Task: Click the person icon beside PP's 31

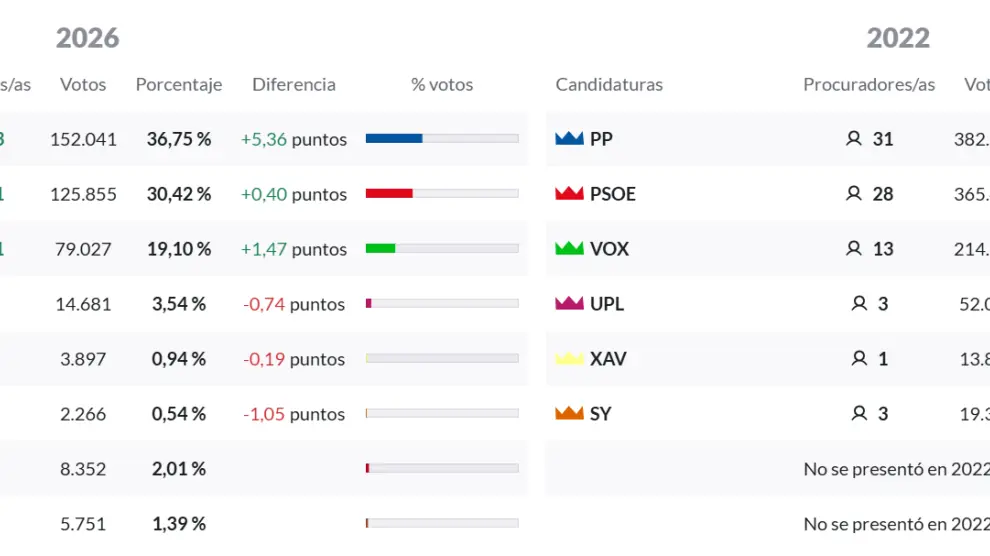Action: pos(853,139)
